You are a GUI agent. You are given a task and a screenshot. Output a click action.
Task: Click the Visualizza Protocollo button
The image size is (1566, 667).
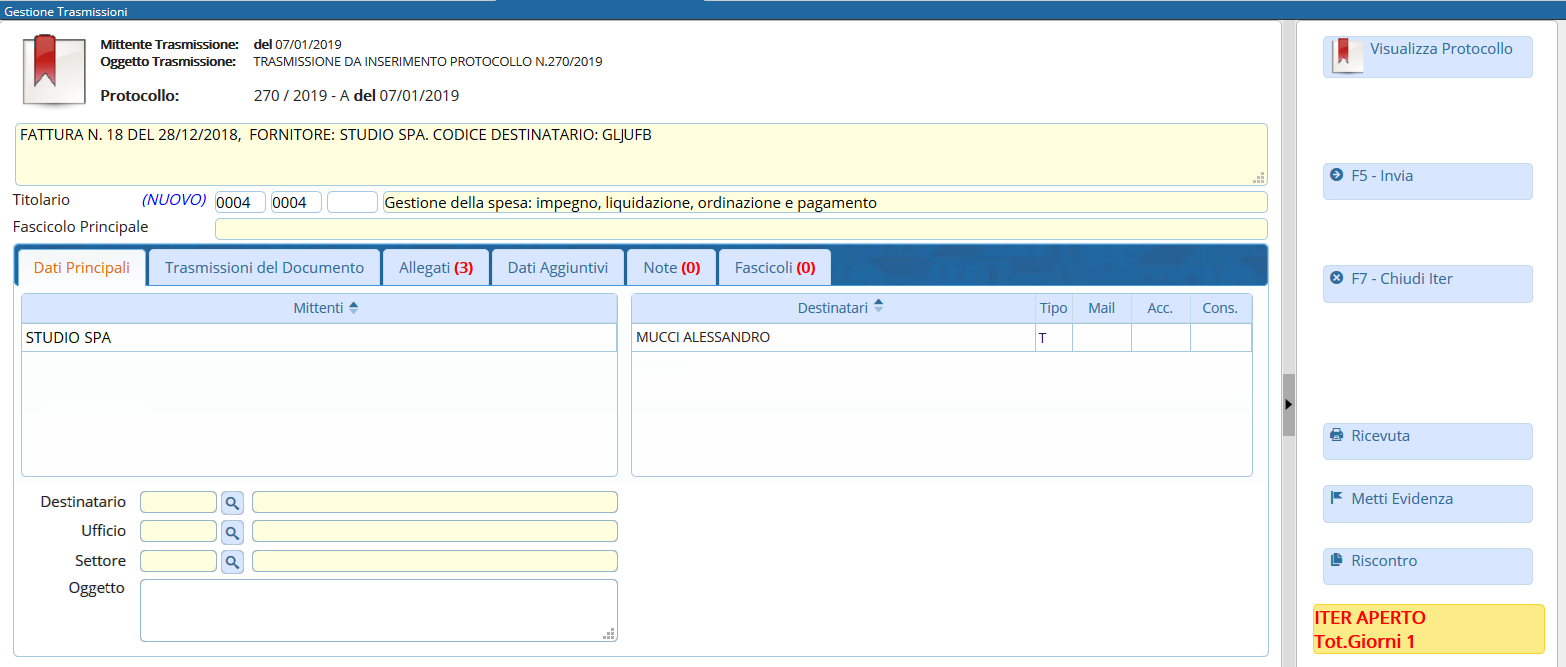point(1427,57)
